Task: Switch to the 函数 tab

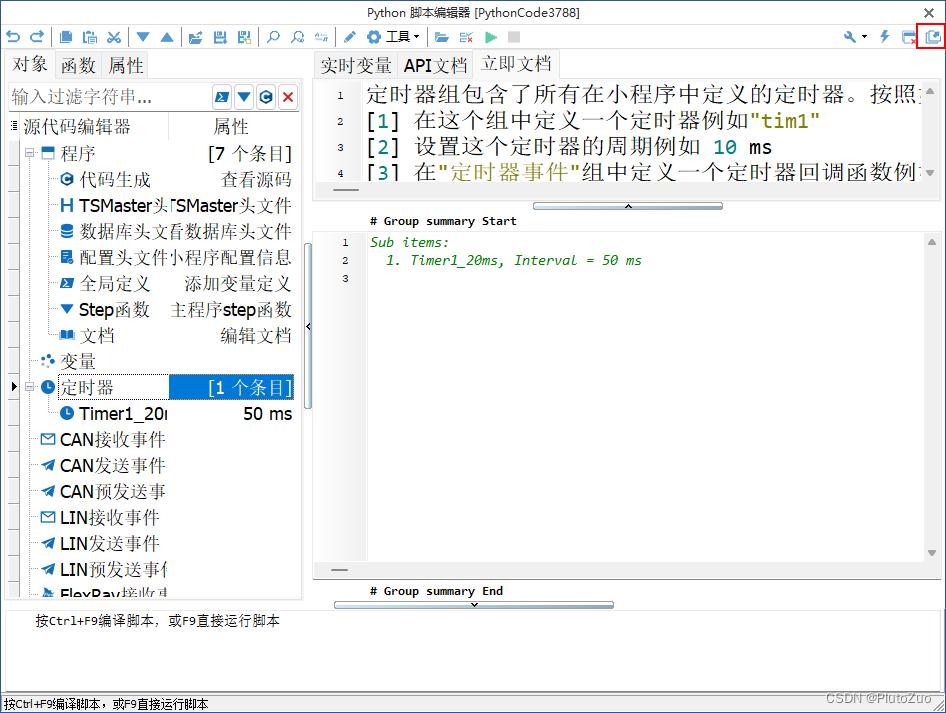Action: 78,65
